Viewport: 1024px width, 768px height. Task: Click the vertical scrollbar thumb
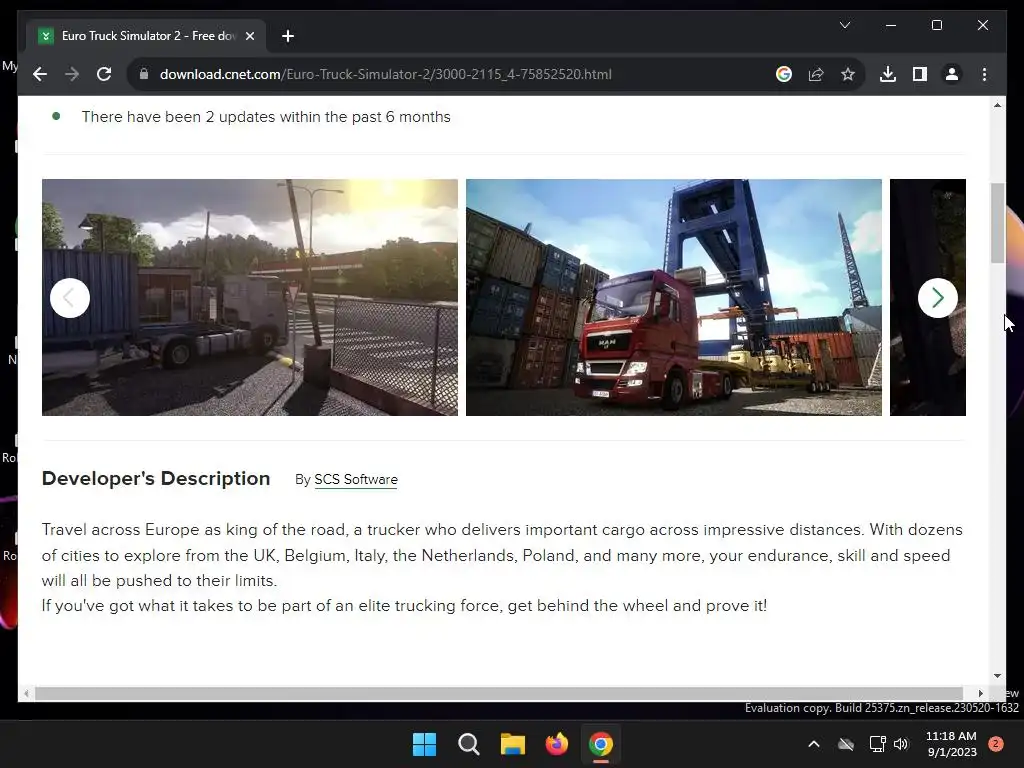(x=997, y=223)
